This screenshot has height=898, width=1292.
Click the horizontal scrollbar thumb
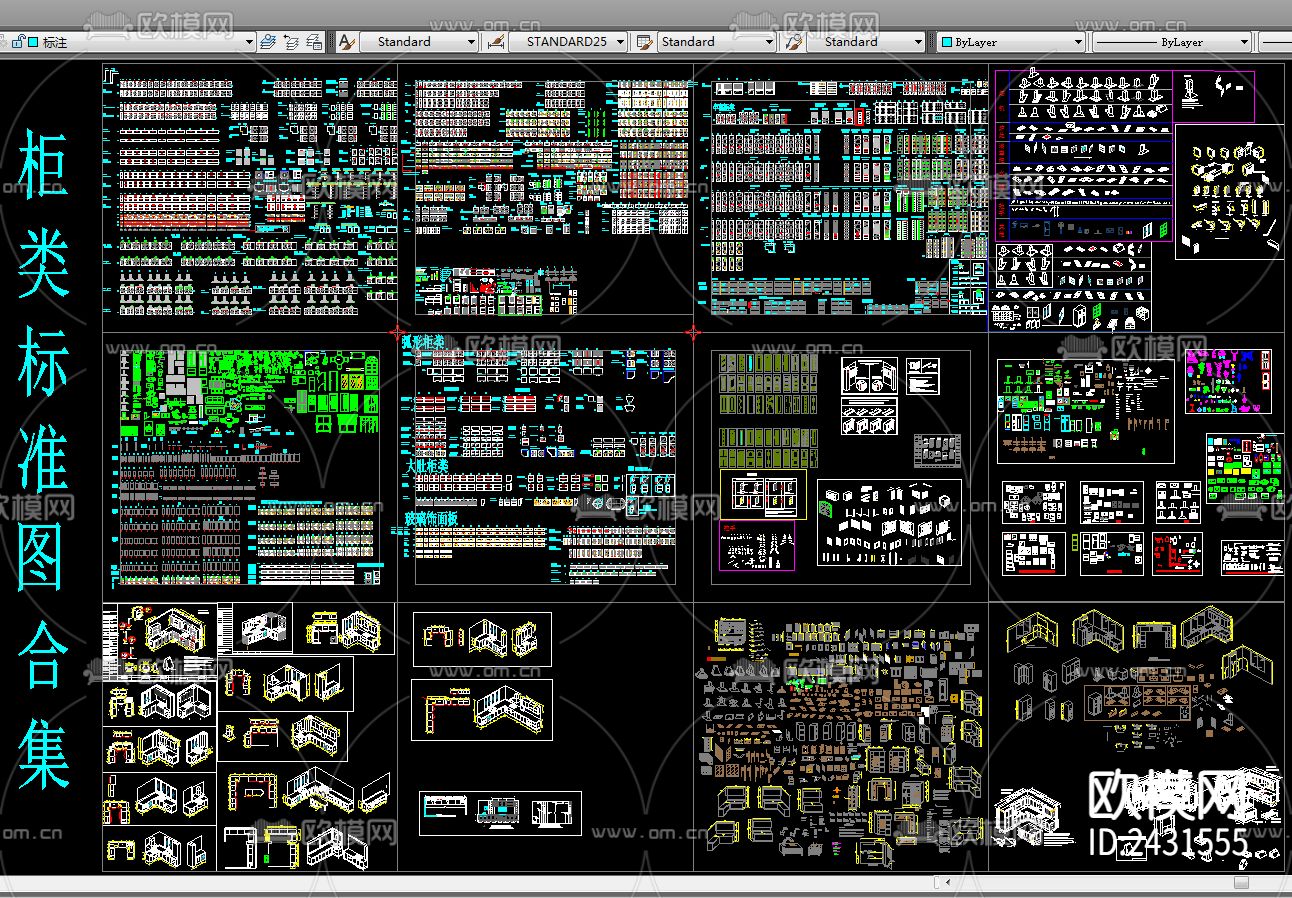point(1241,882)
